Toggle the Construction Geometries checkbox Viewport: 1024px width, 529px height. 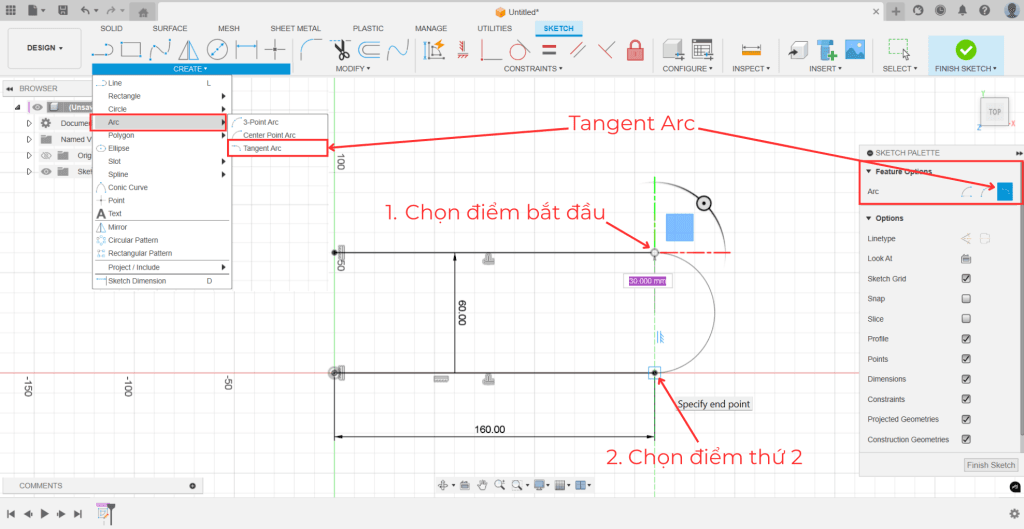[966, 439]
